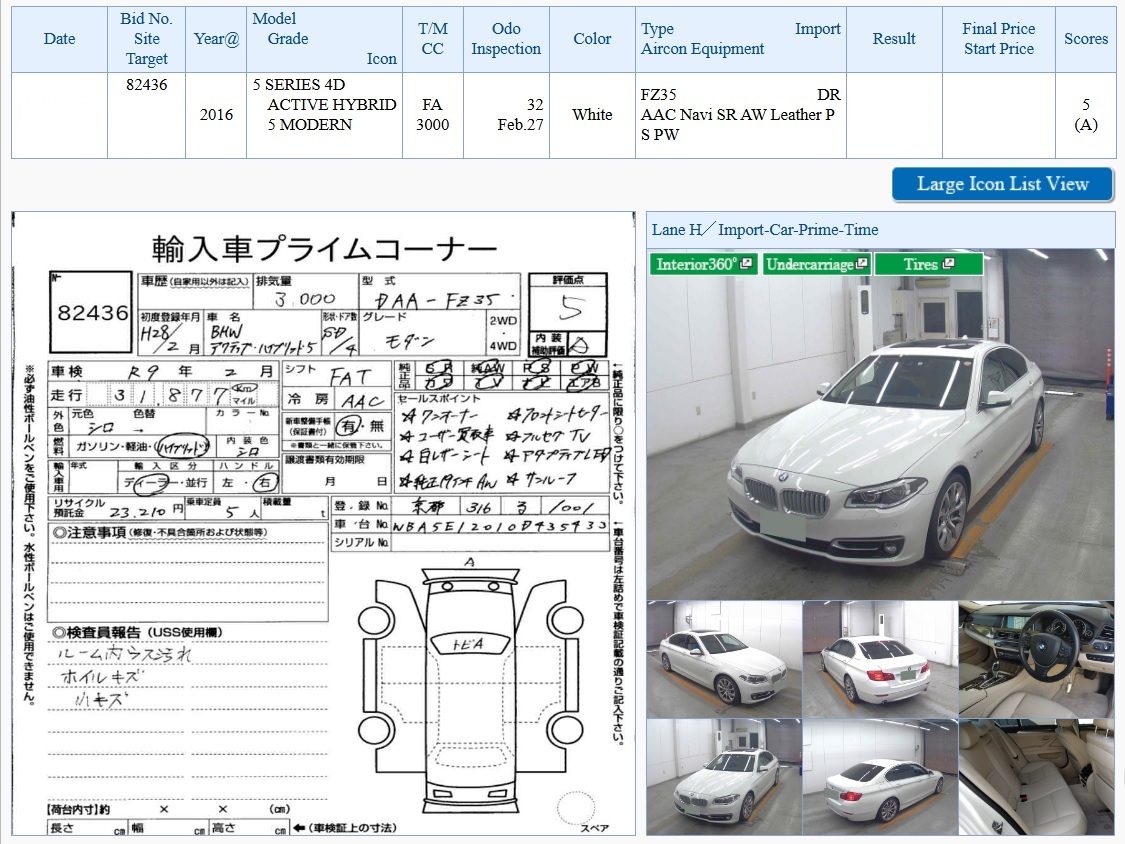The height and width of the screenshot is (844, 1125).
Task: Select the front-right angle car thumbnail
Action: click(x=724, y=659)
